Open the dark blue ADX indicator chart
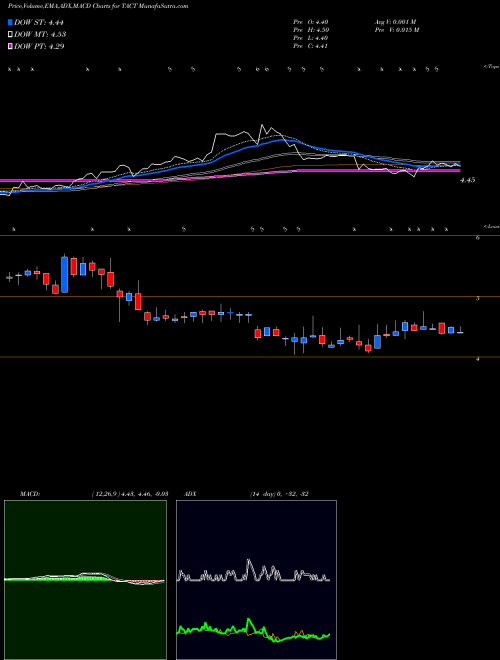Screen dimensions: 500x660 click(256, 580)
